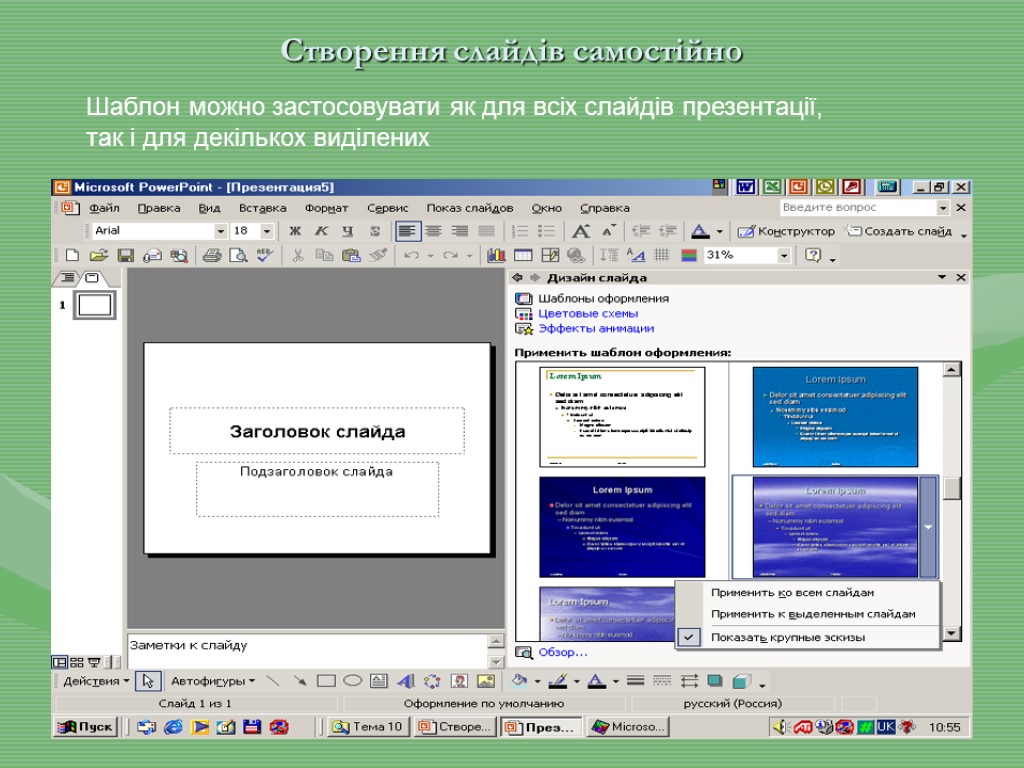Insert WordArt from drawing toolbar

(x=406, y=681)
